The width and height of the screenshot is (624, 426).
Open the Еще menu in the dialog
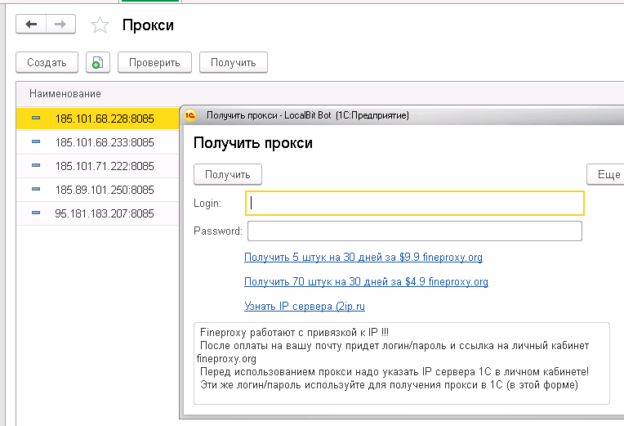[605, 174]
